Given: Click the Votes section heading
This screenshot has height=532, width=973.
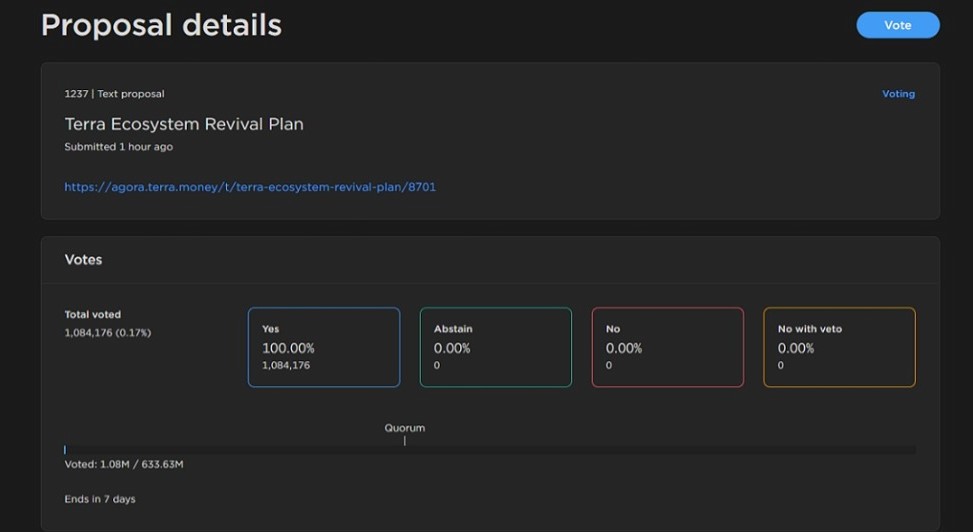Looking at the screenshot, I should 84,259.
